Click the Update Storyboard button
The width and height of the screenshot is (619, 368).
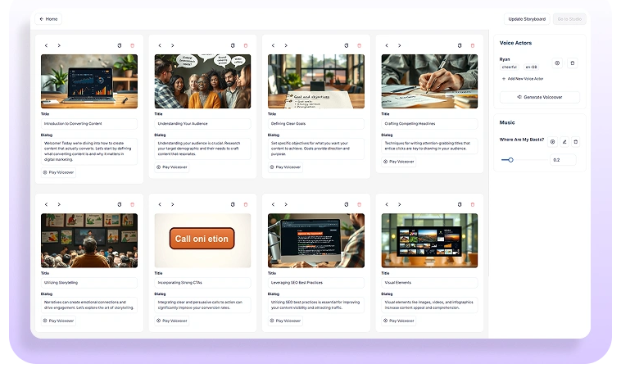point(527,19)
